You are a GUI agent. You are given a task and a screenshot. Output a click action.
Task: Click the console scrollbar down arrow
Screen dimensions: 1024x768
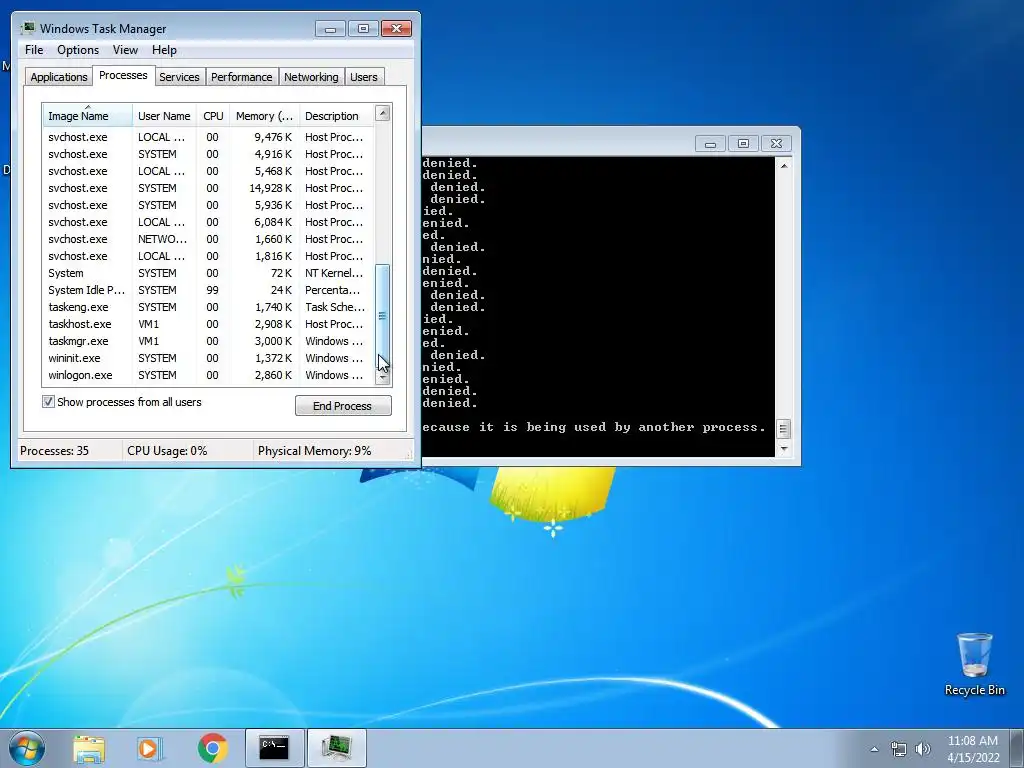coord(784,449)
